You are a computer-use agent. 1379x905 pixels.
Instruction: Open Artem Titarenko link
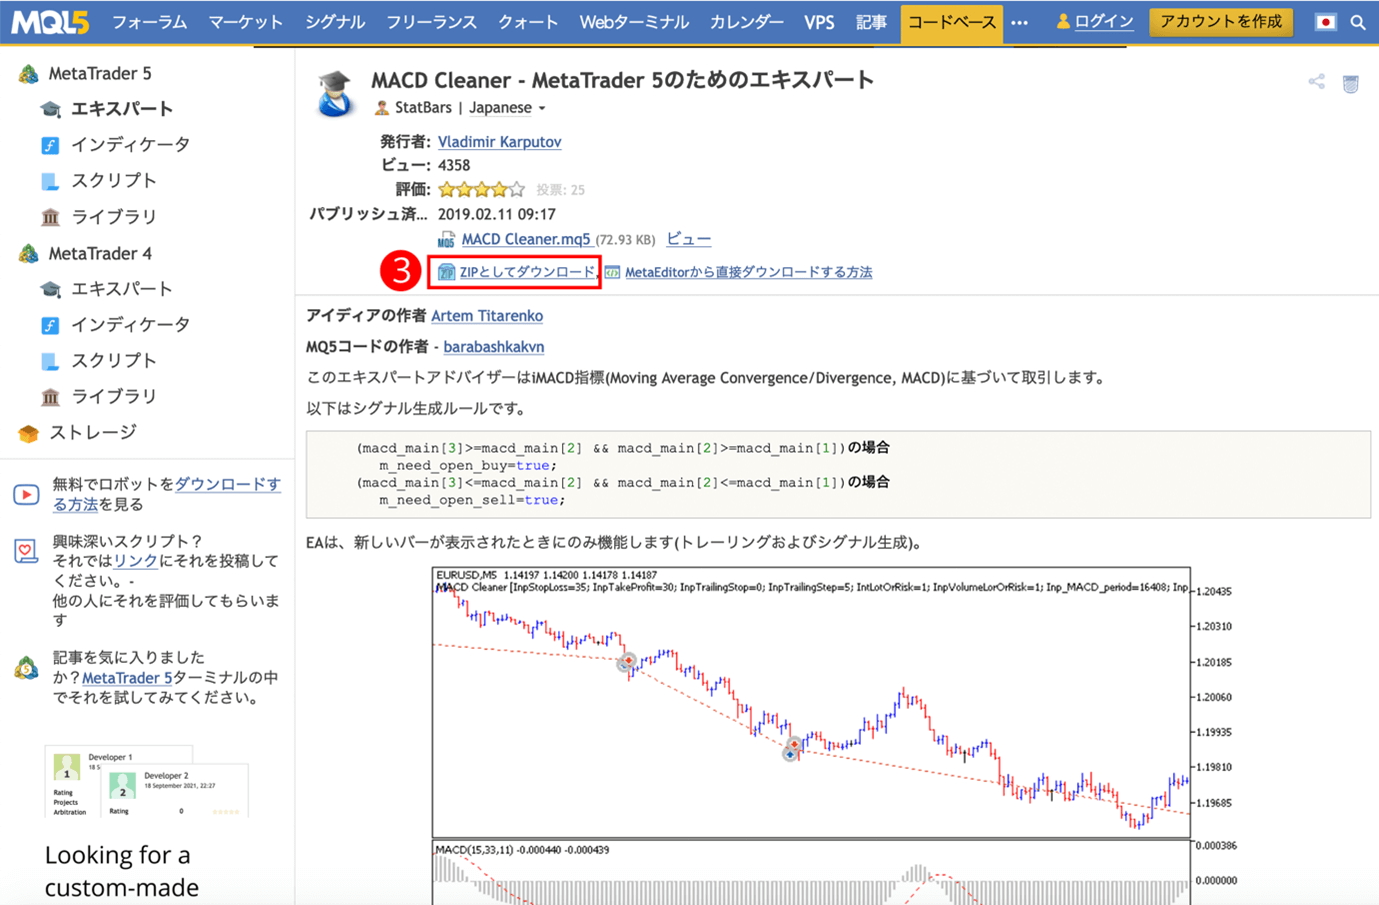point(487,316)
